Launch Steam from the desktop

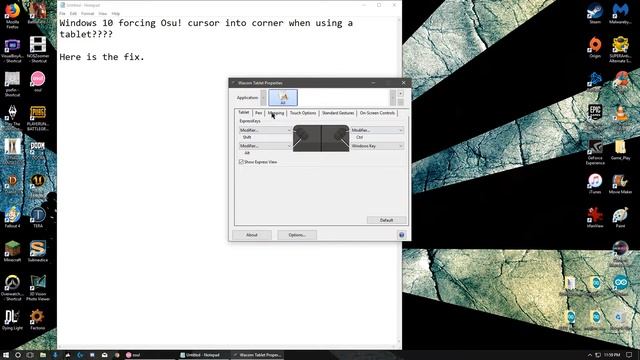[595, 13]
